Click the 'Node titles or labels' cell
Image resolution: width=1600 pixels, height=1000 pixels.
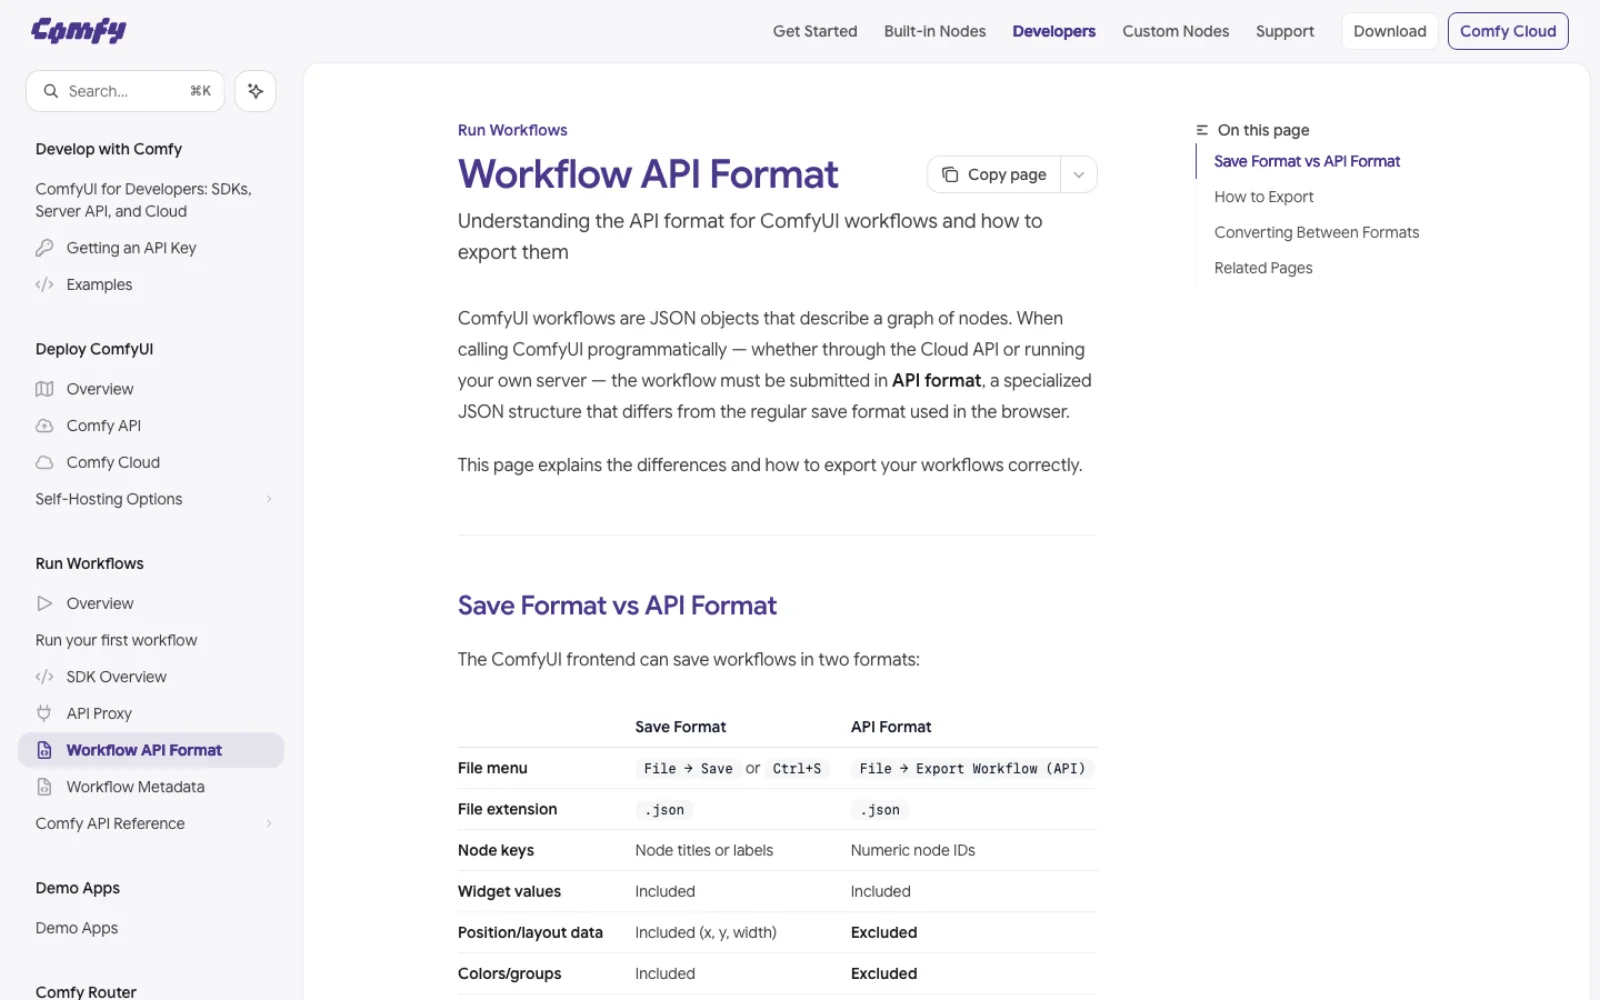pos(704,850)
